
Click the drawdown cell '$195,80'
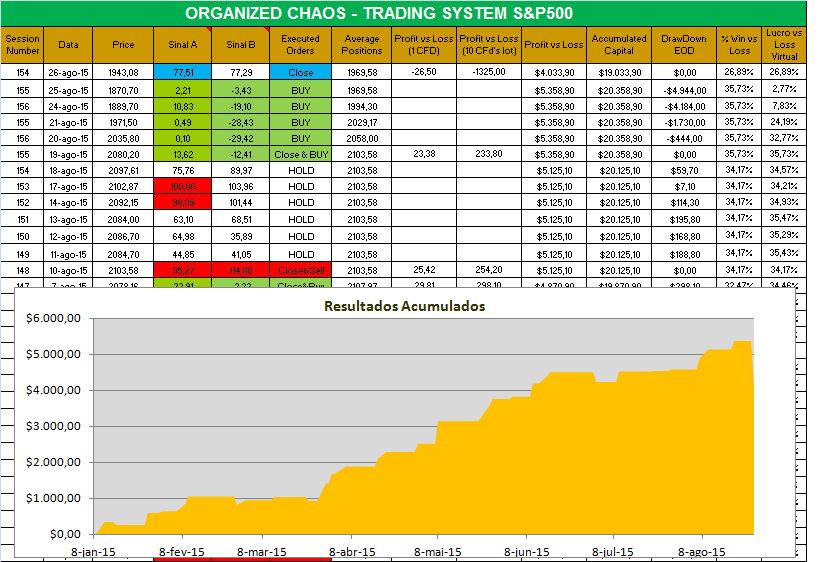(684, 219)
